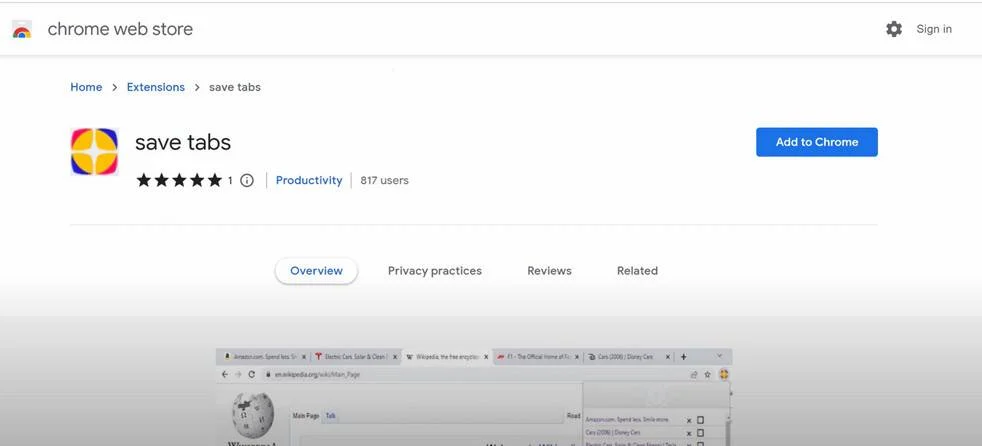Image resolution: width=982 pixels, height=446 pixels.
Task: Select the Overview tab
Action: pyautogui.click(x=316, y=271)
